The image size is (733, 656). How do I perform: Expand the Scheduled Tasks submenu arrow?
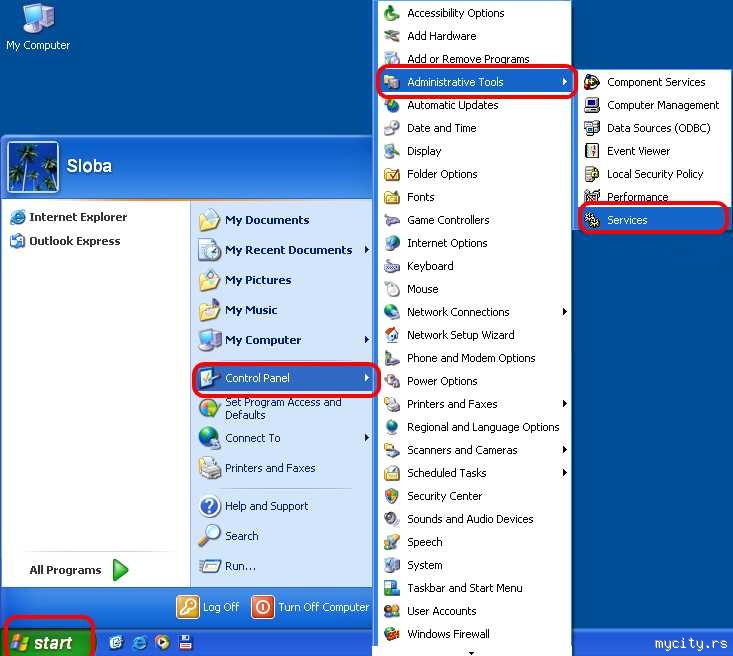565,473
